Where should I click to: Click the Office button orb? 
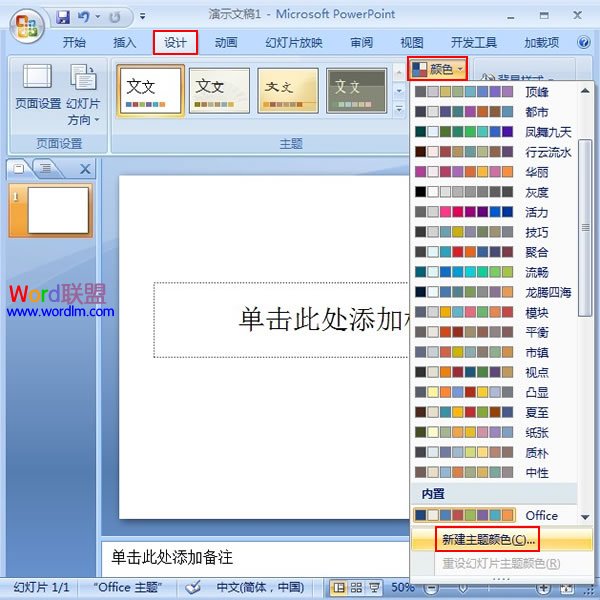pyautogui.click(x=27, y=26)
